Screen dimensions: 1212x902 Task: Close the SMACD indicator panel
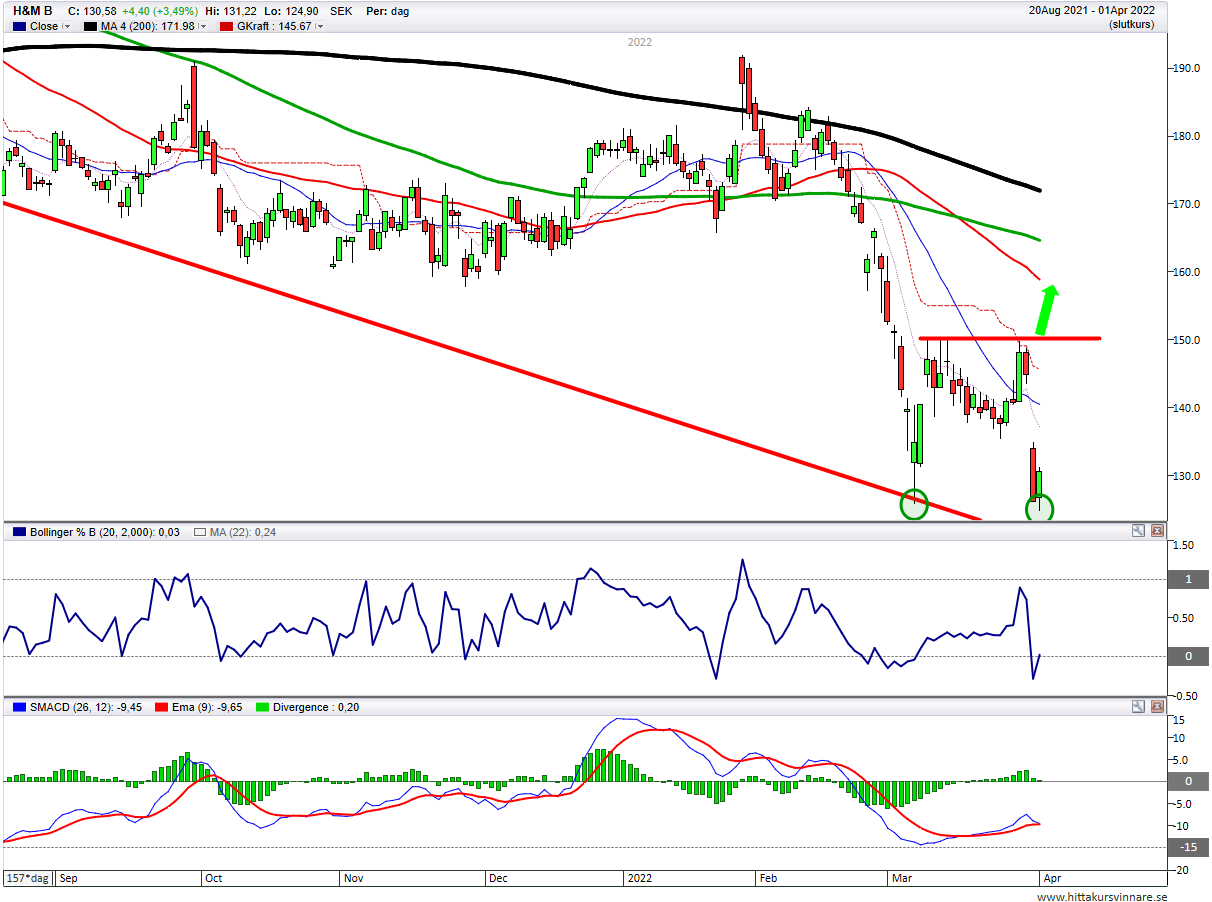[x=1157, y=706]
